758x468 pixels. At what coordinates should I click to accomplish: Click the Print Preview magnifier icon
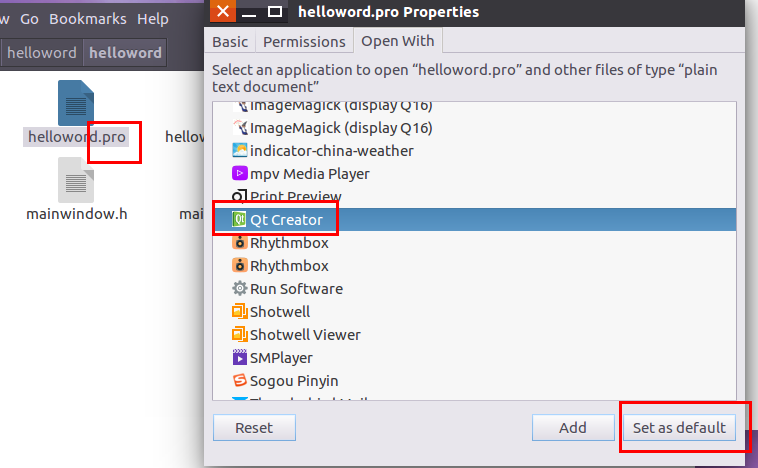(239, 196)
